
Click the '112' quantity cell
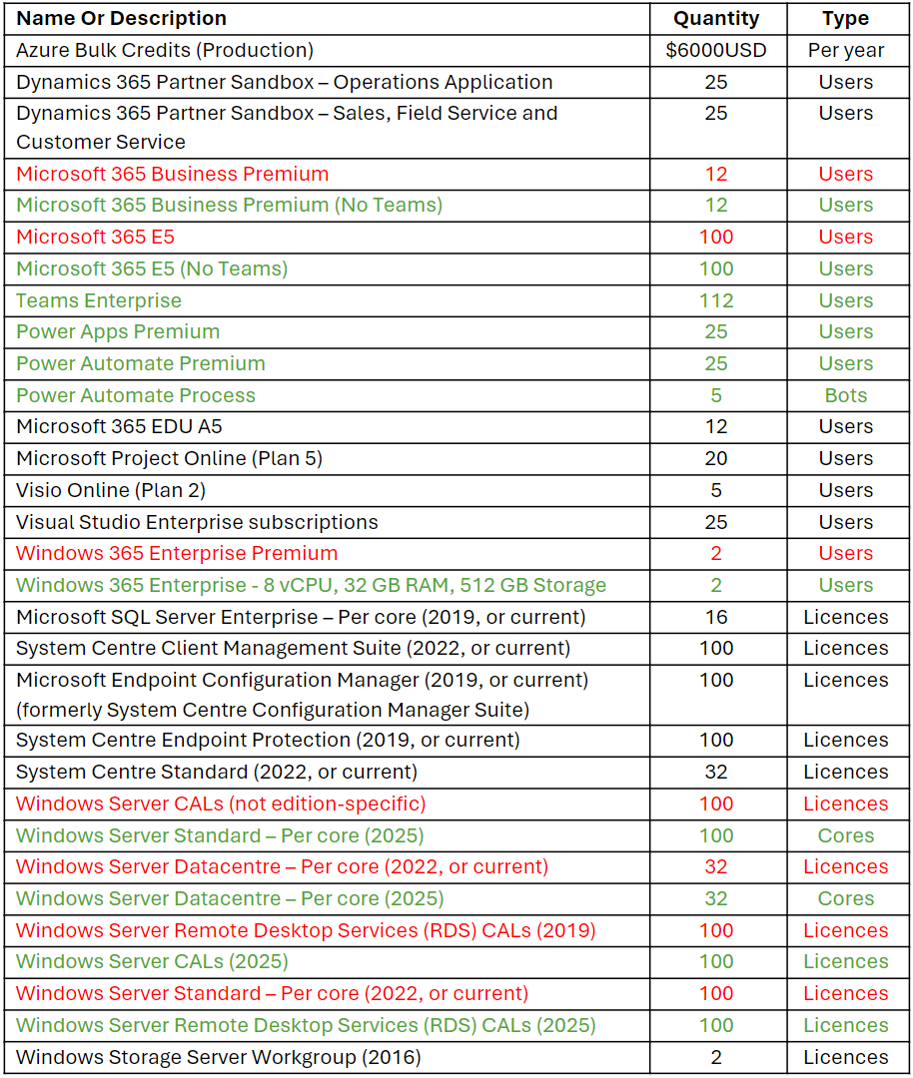(716, 300)
